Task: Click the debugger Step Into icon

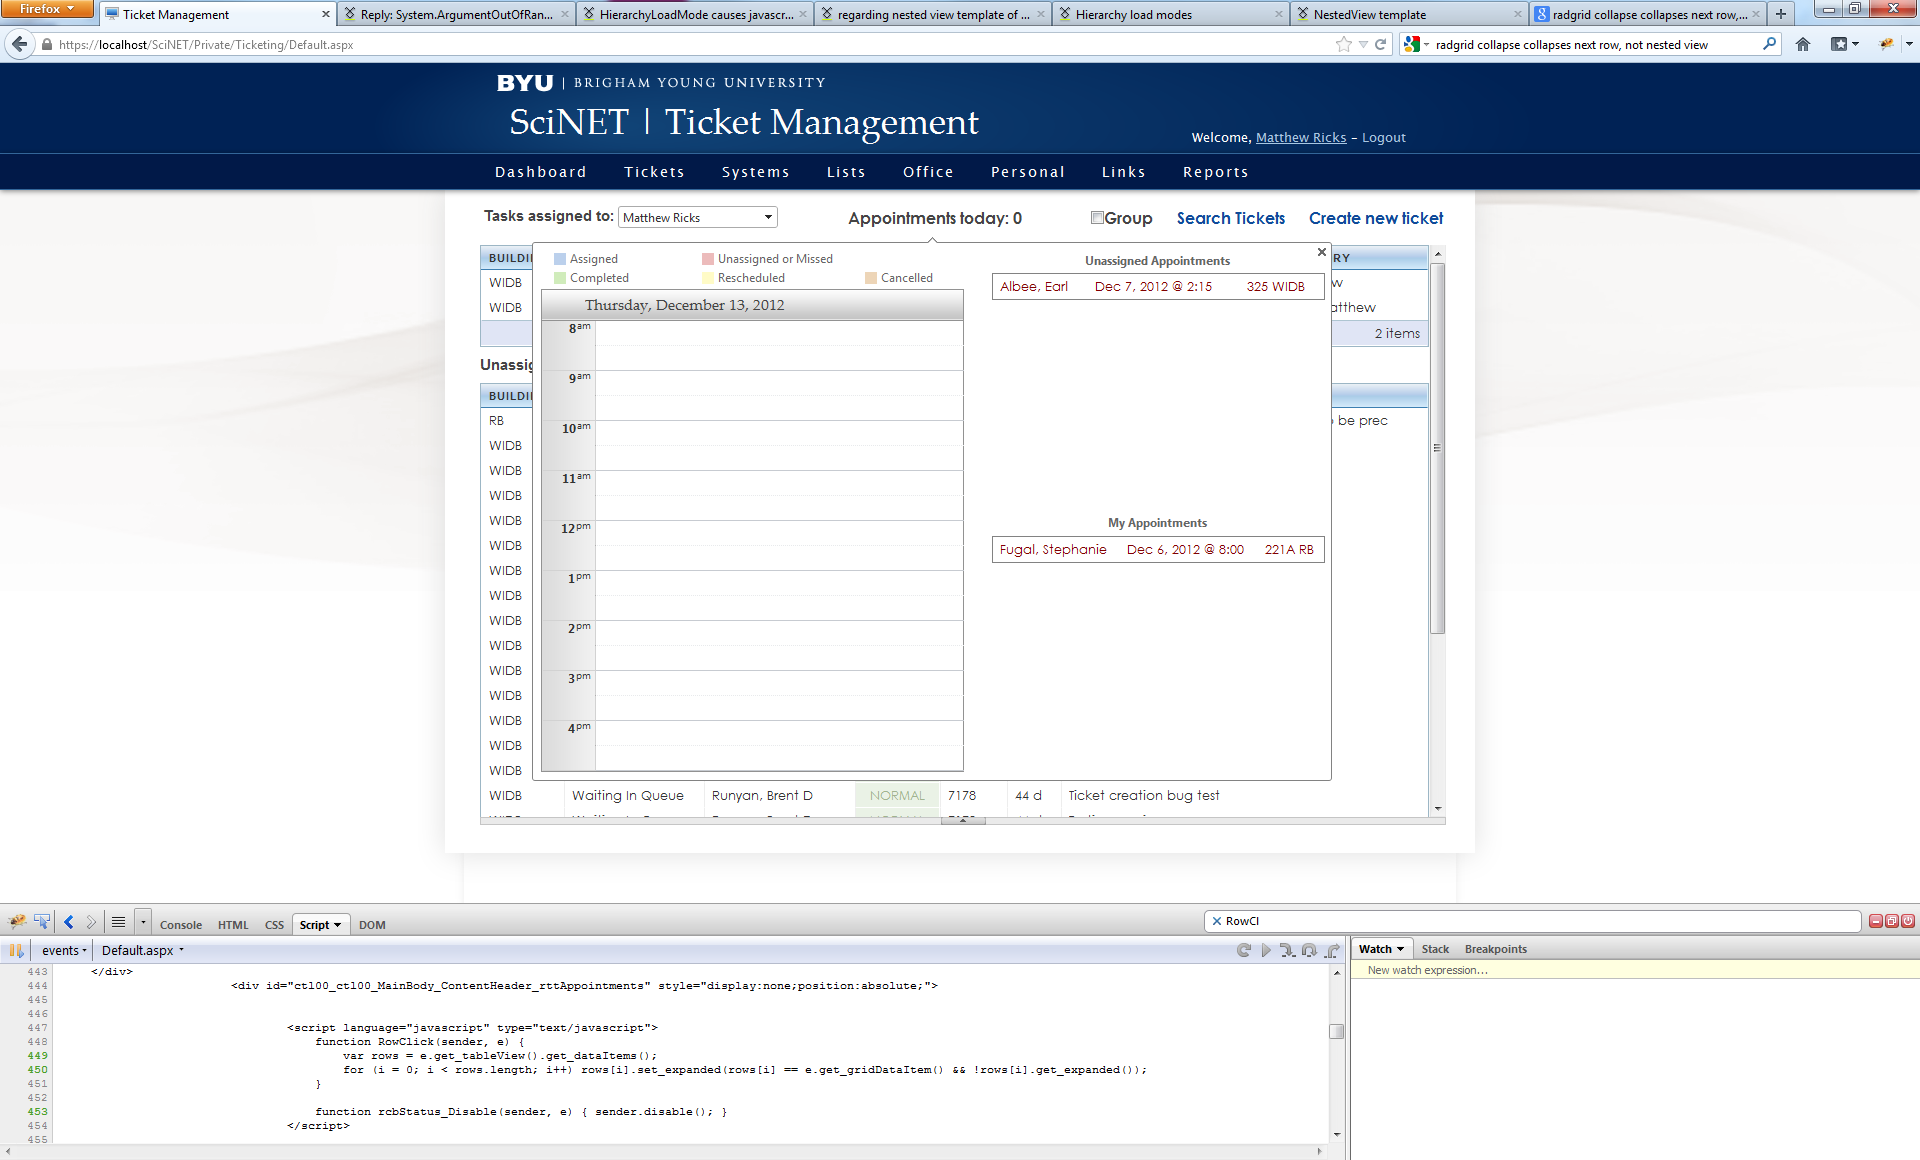Action: coord(1287,950)
